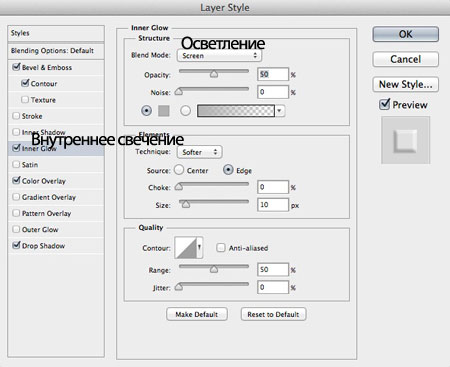The width and height of the screenshot is (450, 367).
Task: Click the Noise slider handle
Action: pyautogui.click(x=179, y=91)
